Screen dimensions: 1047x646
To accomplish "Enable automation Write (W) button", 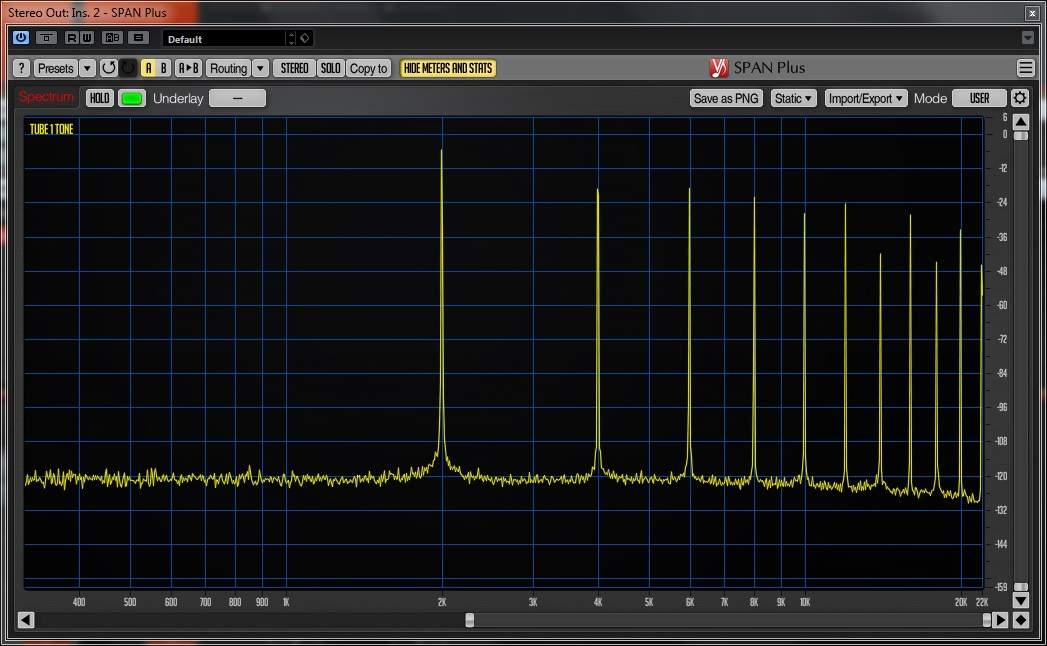I will [87, 38].
